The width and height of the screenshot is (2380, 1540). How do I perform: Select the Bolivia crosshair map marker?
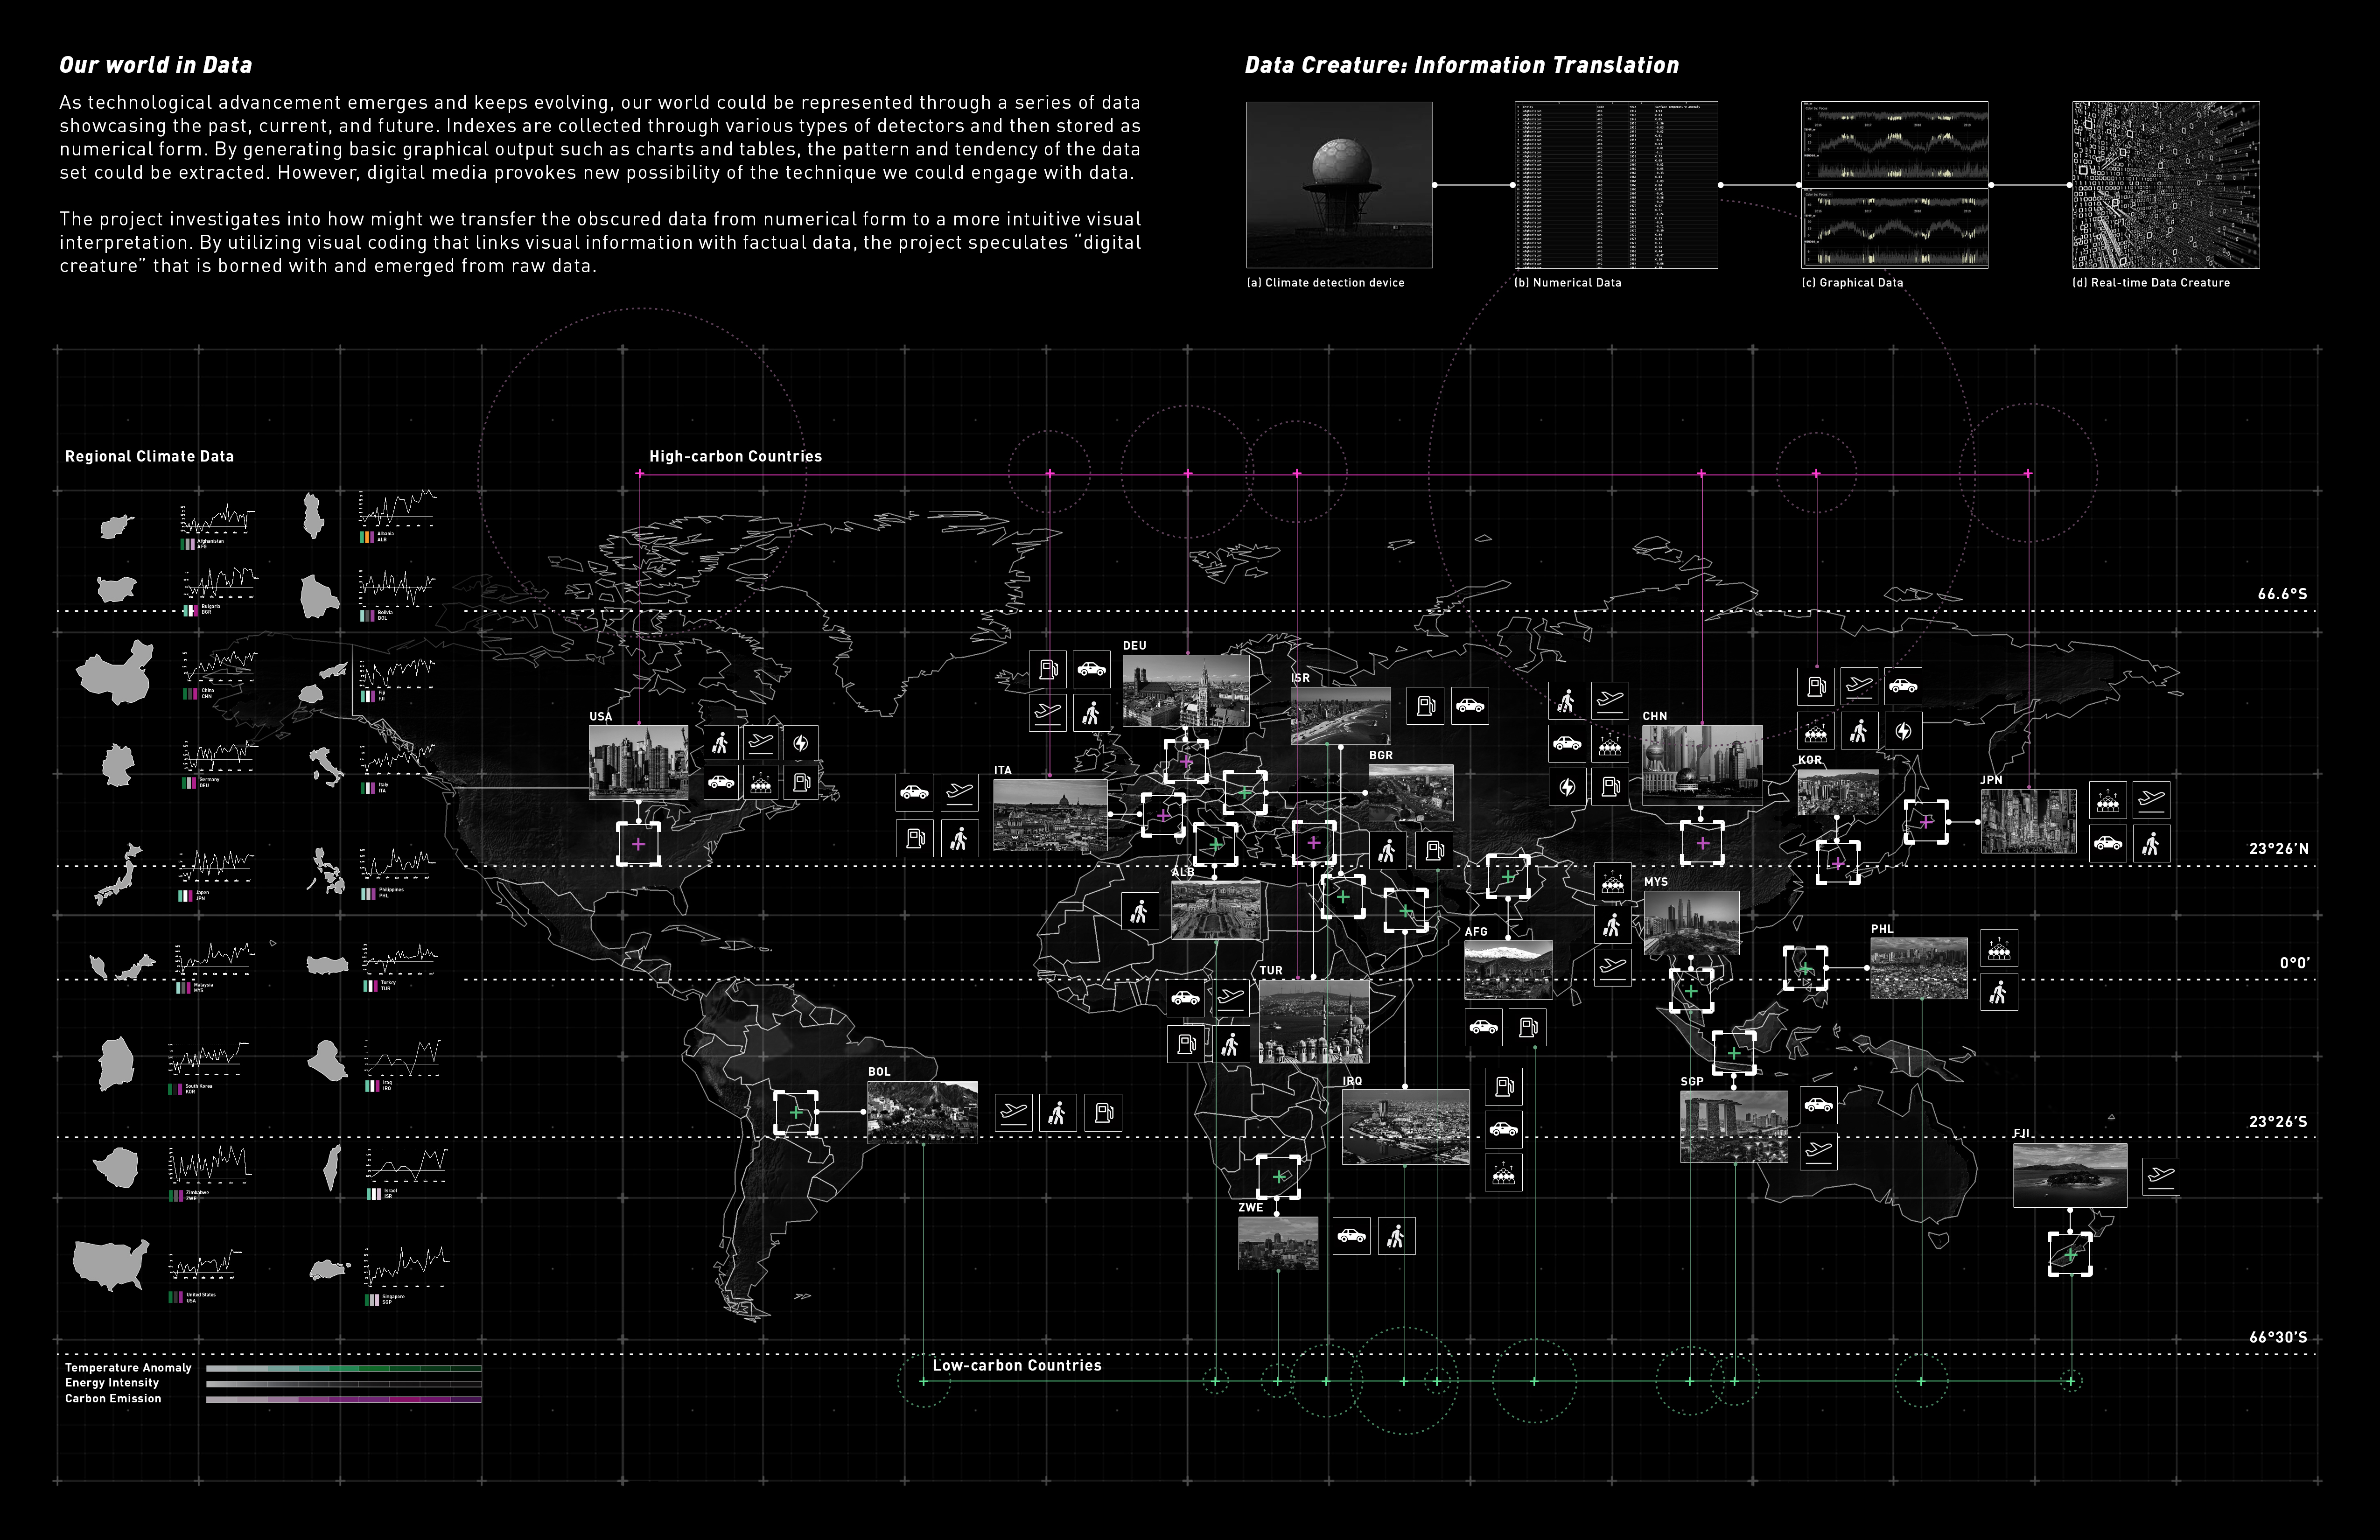pyautogui.click(x=796, y=1112)
